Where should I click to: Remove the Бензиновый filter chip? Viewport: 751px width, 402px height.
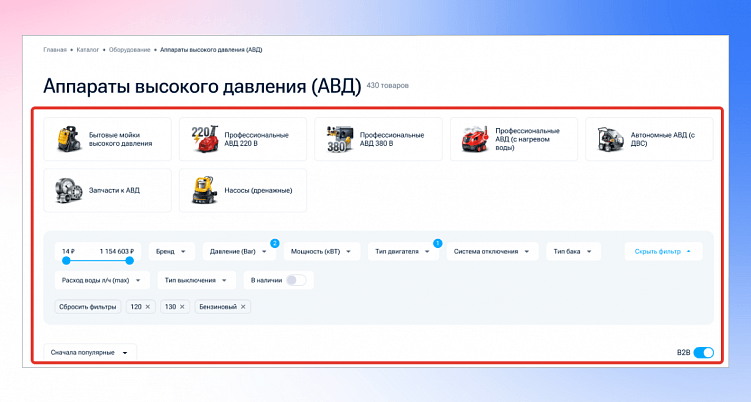(x=243, y=307)
